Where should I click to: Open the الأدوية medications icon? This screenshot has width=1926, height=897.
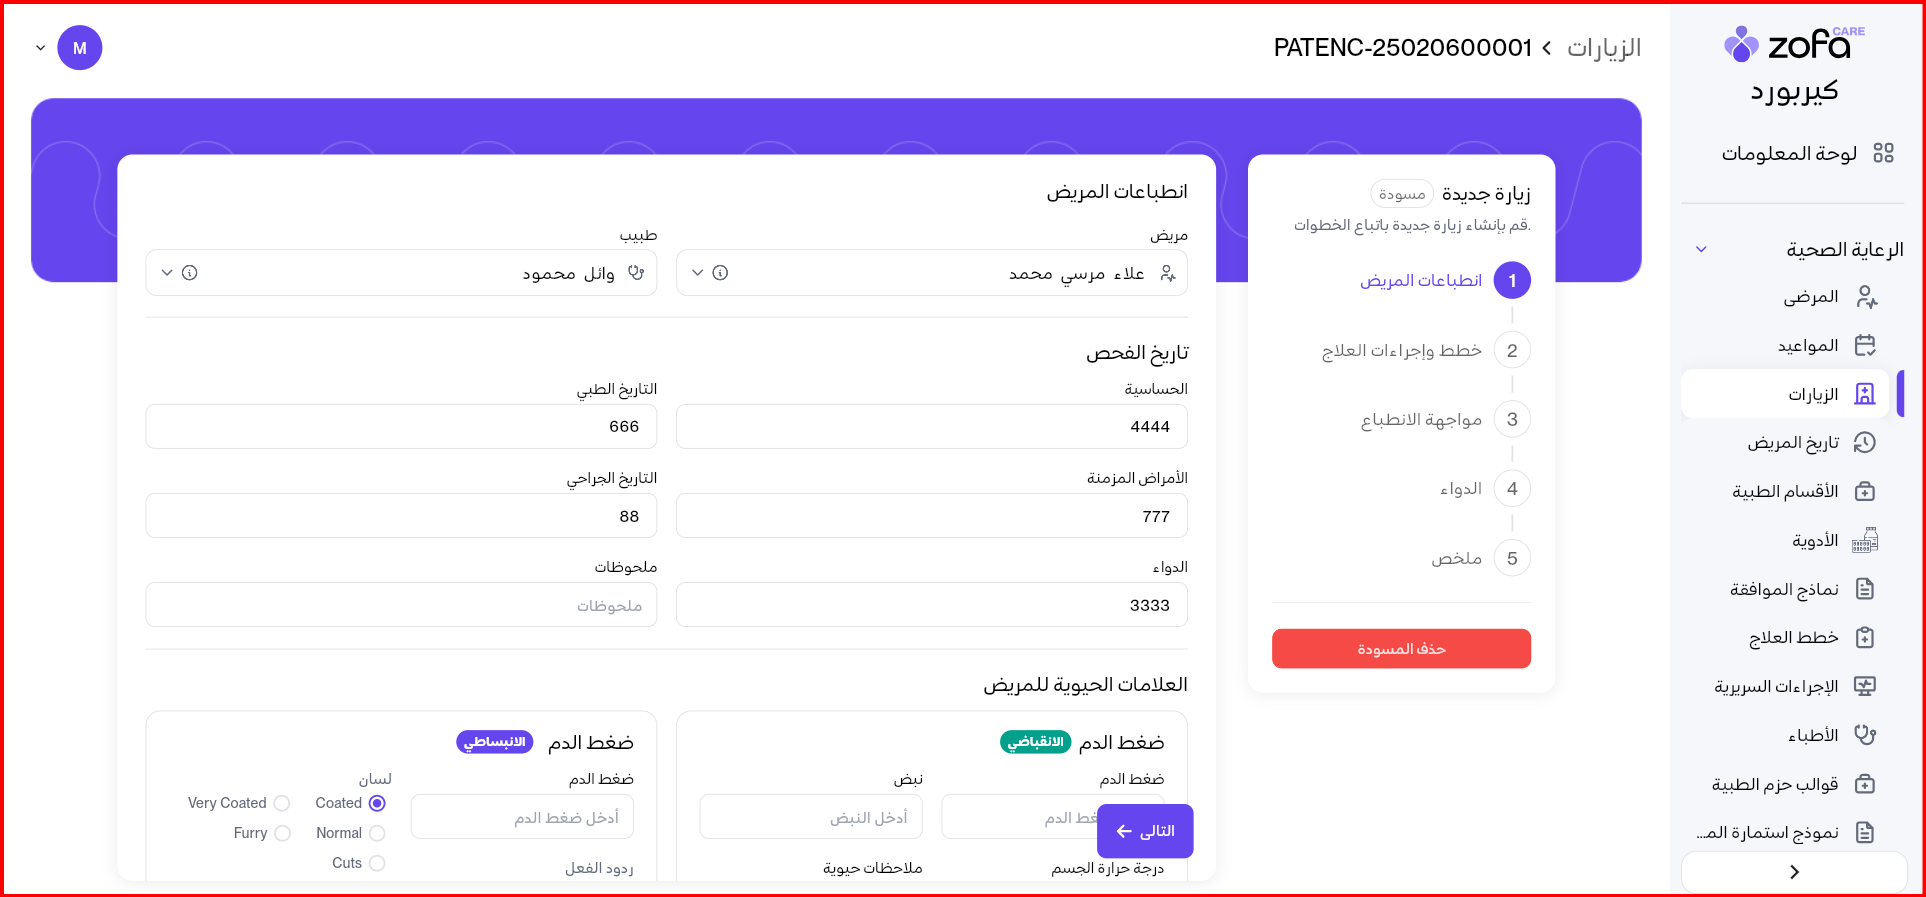(x=1865, y=541)
